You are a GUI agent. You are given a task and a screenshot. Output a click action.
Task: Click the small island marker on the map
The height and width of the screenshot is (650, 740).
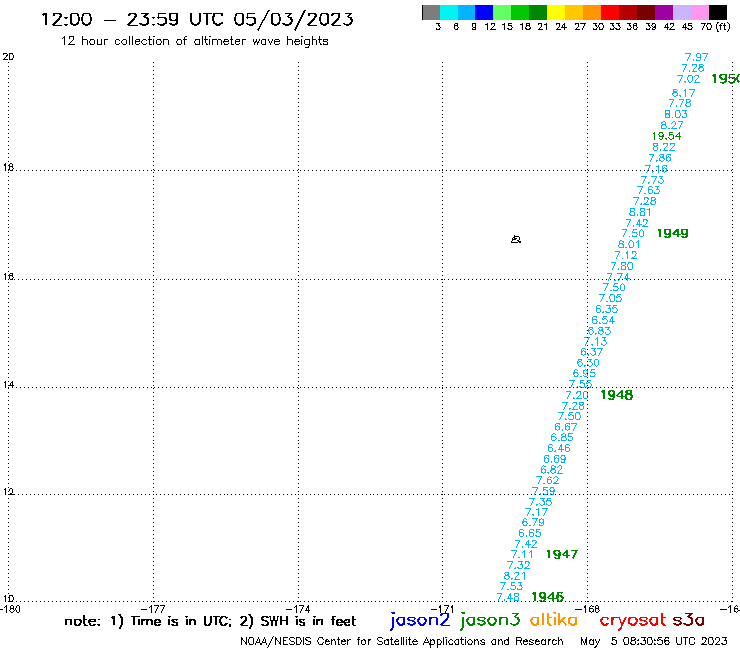516,239
